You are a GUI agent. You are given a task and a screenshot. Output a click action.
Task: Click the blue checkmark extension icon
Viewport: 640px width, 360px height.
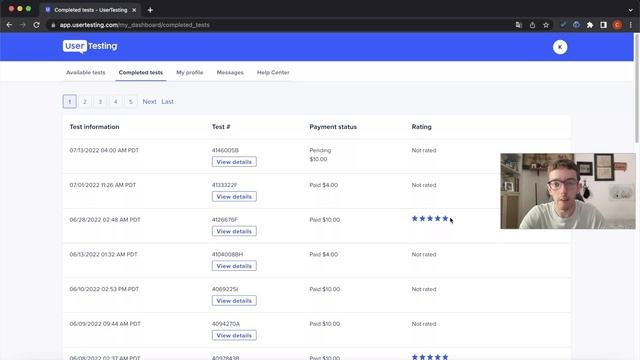tap(563, 25)
